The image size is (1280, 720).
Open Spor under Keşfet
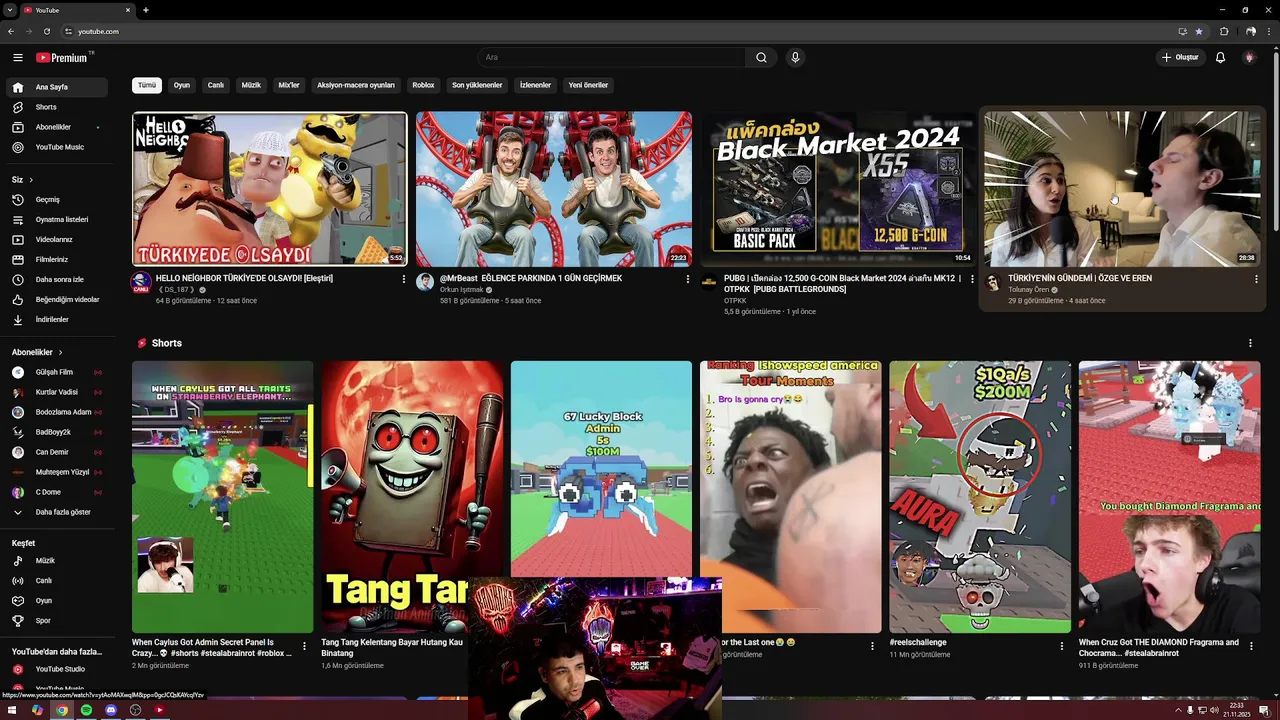[56, 621]
